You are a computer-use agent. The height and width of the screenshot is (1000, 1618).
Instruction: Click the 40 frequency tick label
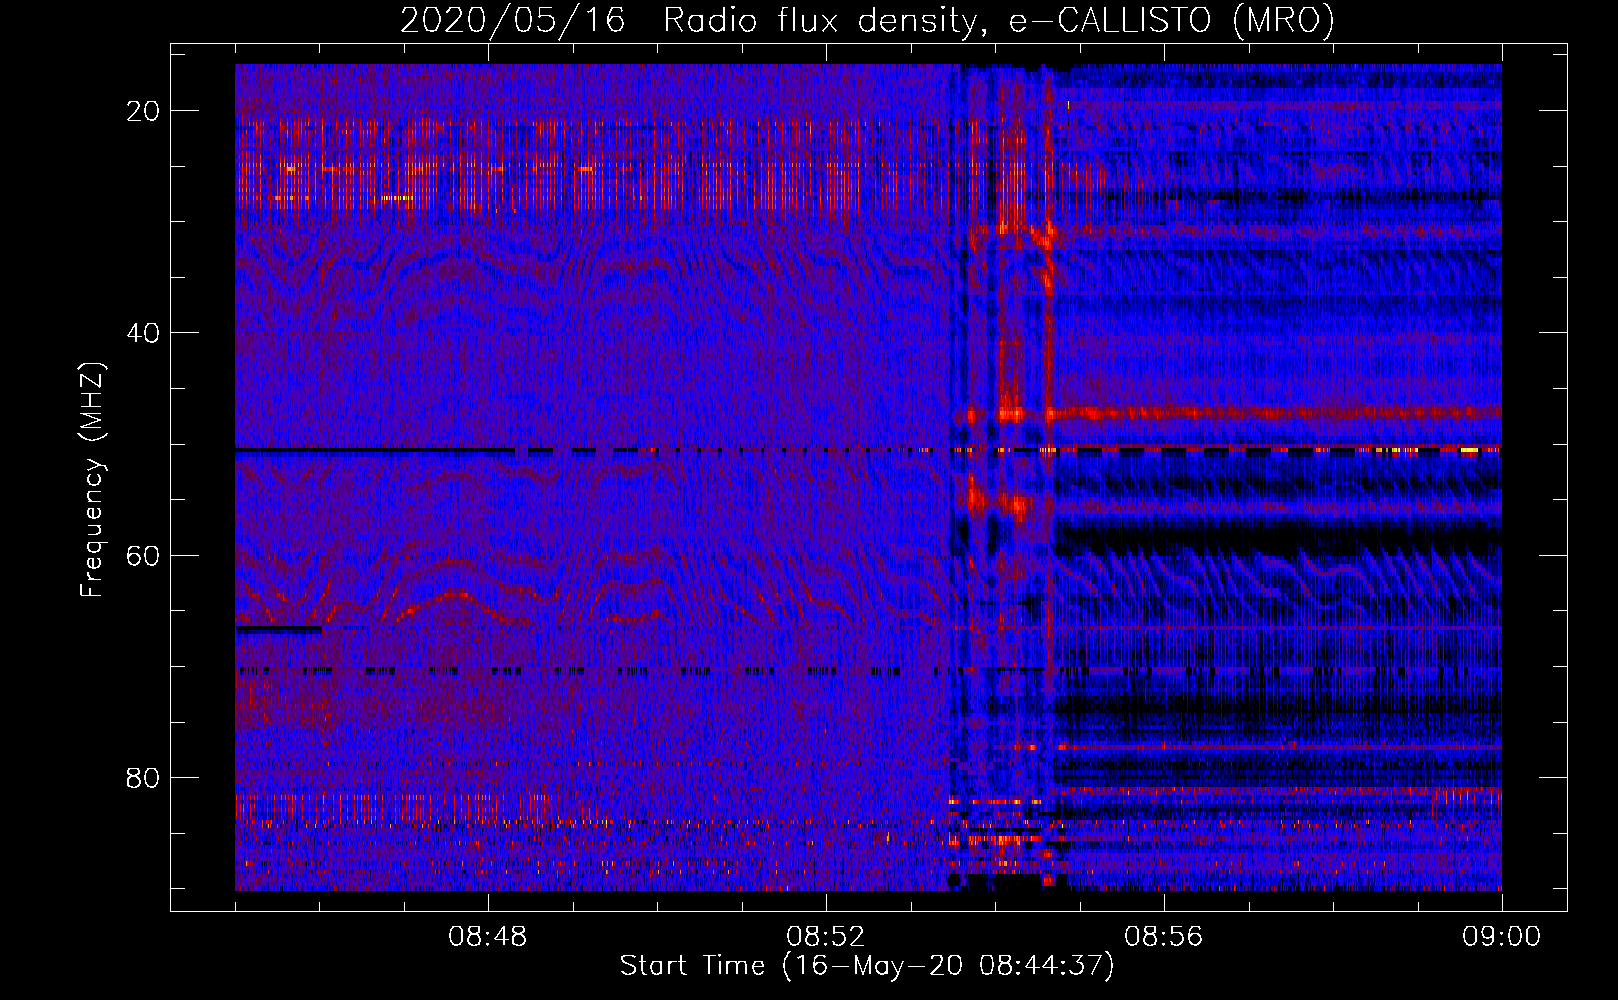[143, 333]
